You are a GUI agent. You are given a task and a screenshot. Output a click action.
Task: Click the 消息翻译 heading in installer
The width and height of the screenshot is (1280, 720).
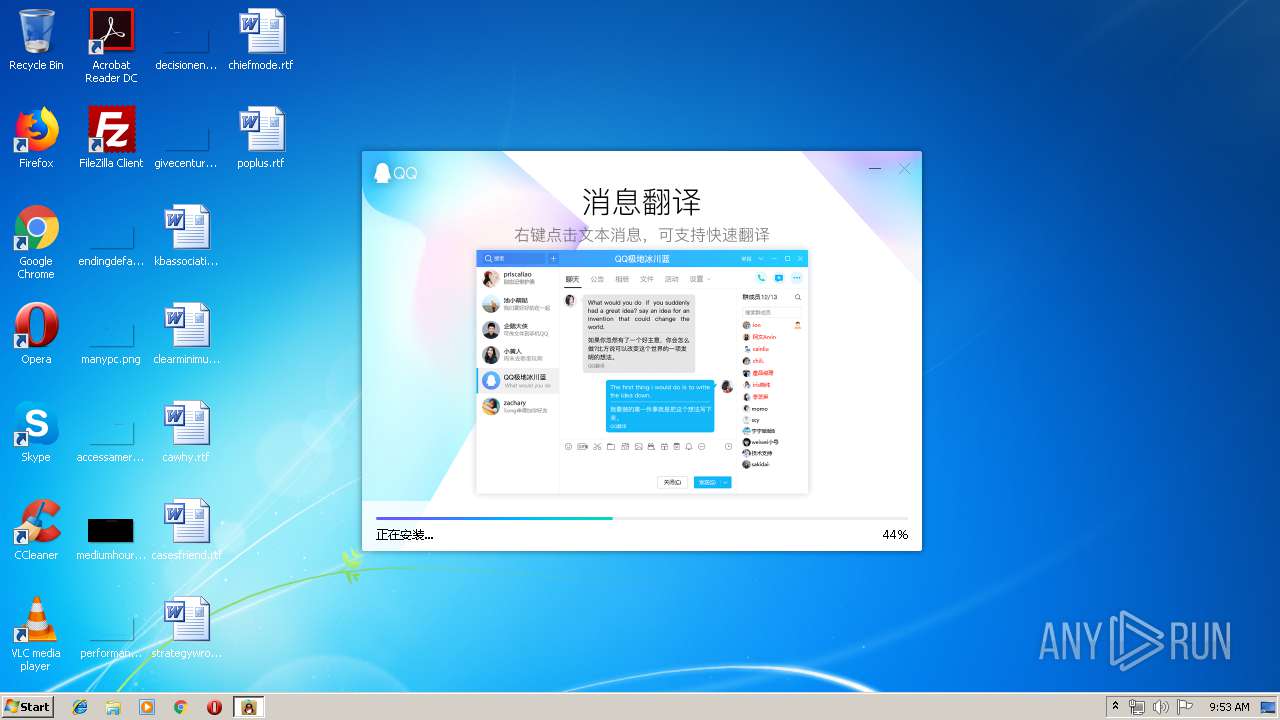pyautogui.click(x=642, y=202)
